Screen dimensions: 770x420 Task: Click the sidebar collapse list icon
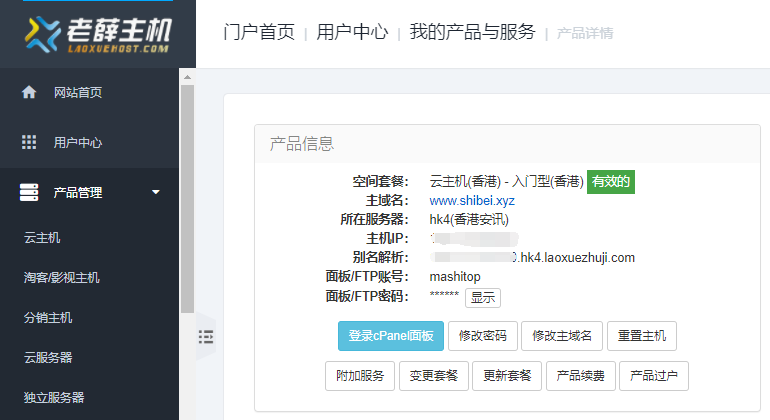(x=206, y=337)
